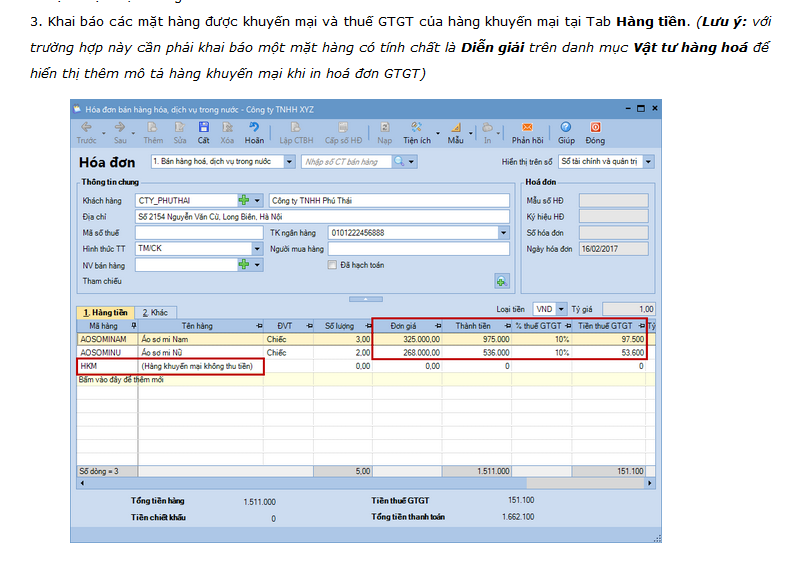The image size is (789, 561).
Task: Switch to the 2. Khác tab
Action: pyautogui.click(x=155, y=312)
